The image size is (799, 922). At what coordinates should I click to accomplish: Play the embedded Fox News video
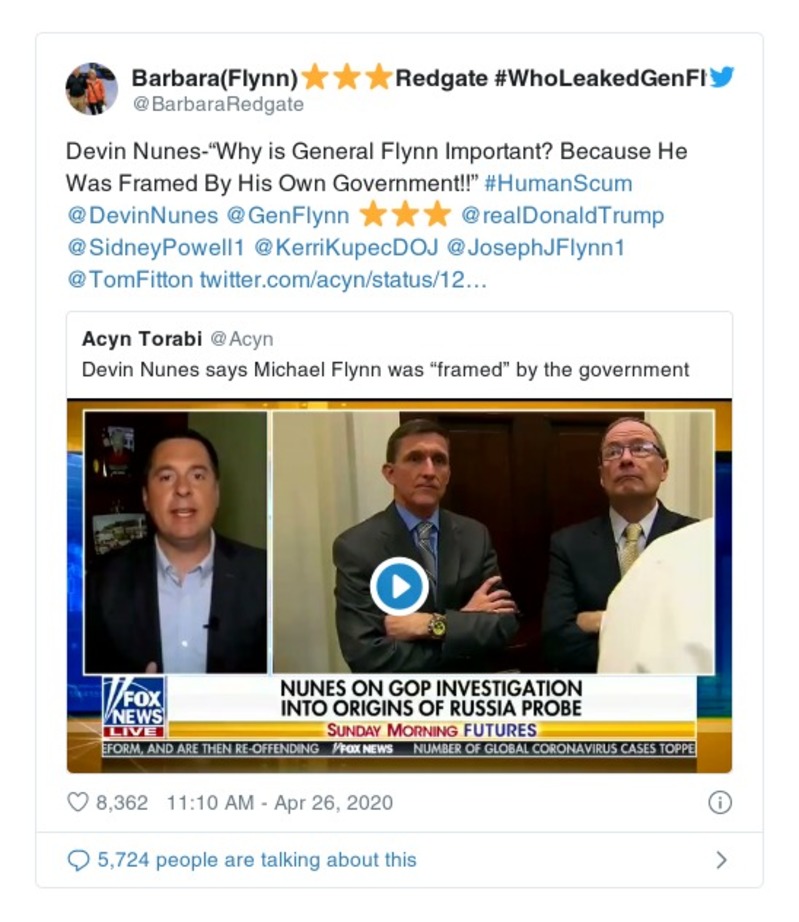click(399, 586)
